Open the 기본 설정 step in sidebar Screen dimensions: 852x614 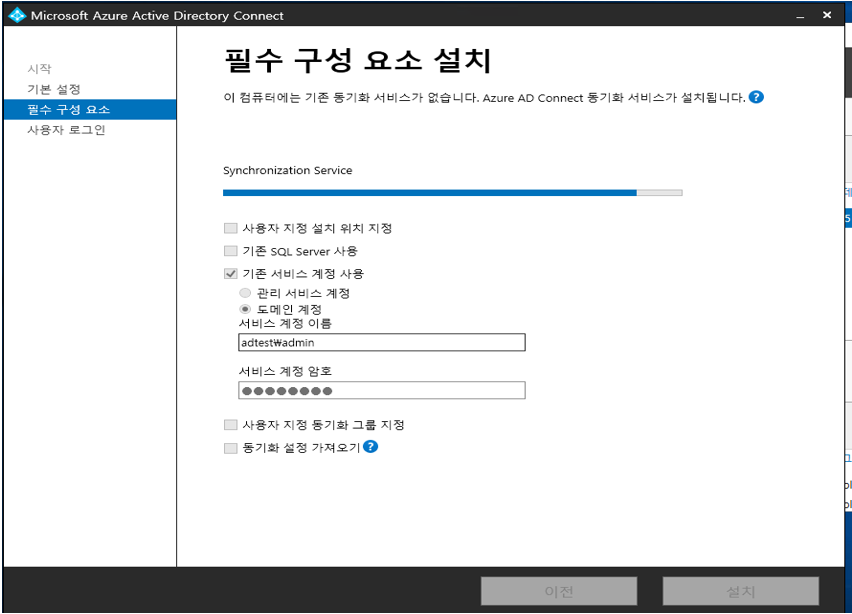point(54,89)
